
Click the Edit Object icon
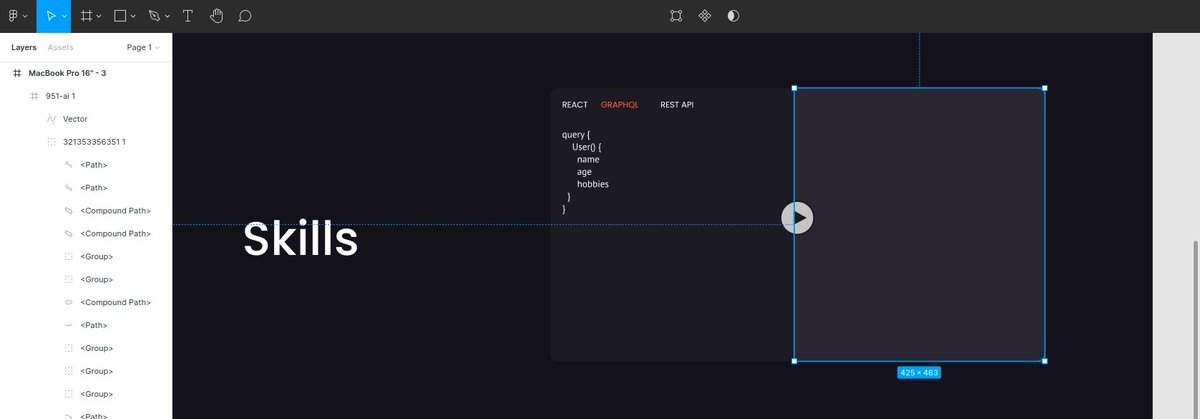pos(677,16)
